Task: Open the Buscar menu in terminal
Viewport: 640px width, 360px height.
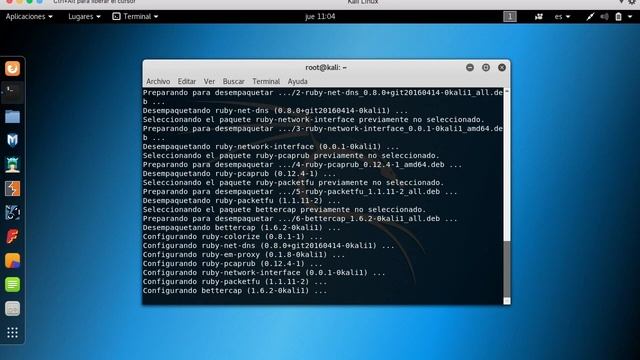Action: point(233,81)
